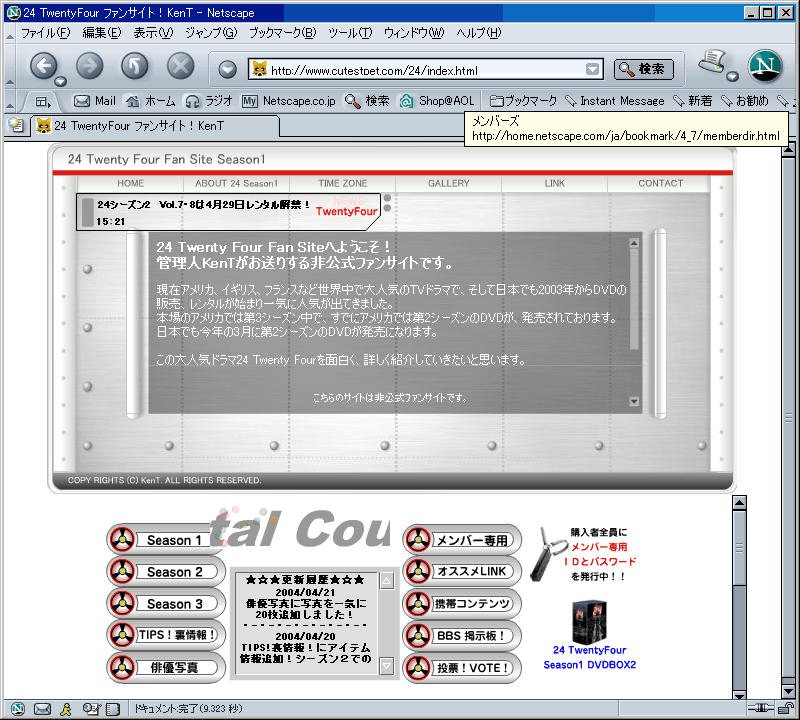Click in the URL address field
The height and width of the screenshot is (720, 800).
click(x=426, y=70)
